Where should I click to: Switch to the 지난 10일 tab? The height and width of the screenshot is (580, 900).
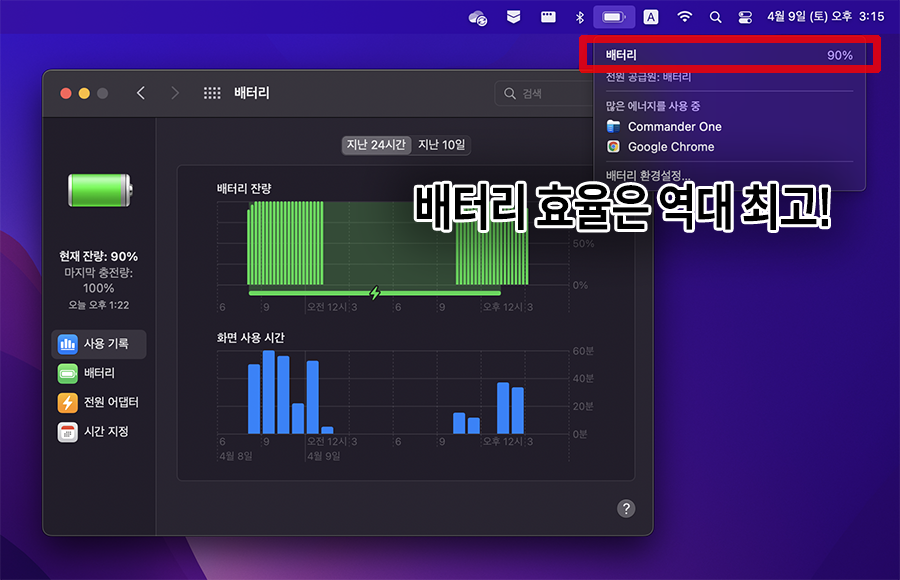coord(441,145)
